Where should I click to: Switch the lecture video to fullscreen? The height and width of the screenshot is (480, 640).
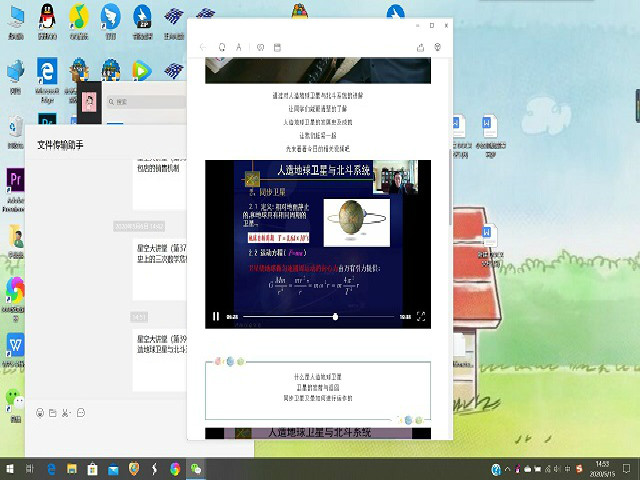tap(421, 316)
